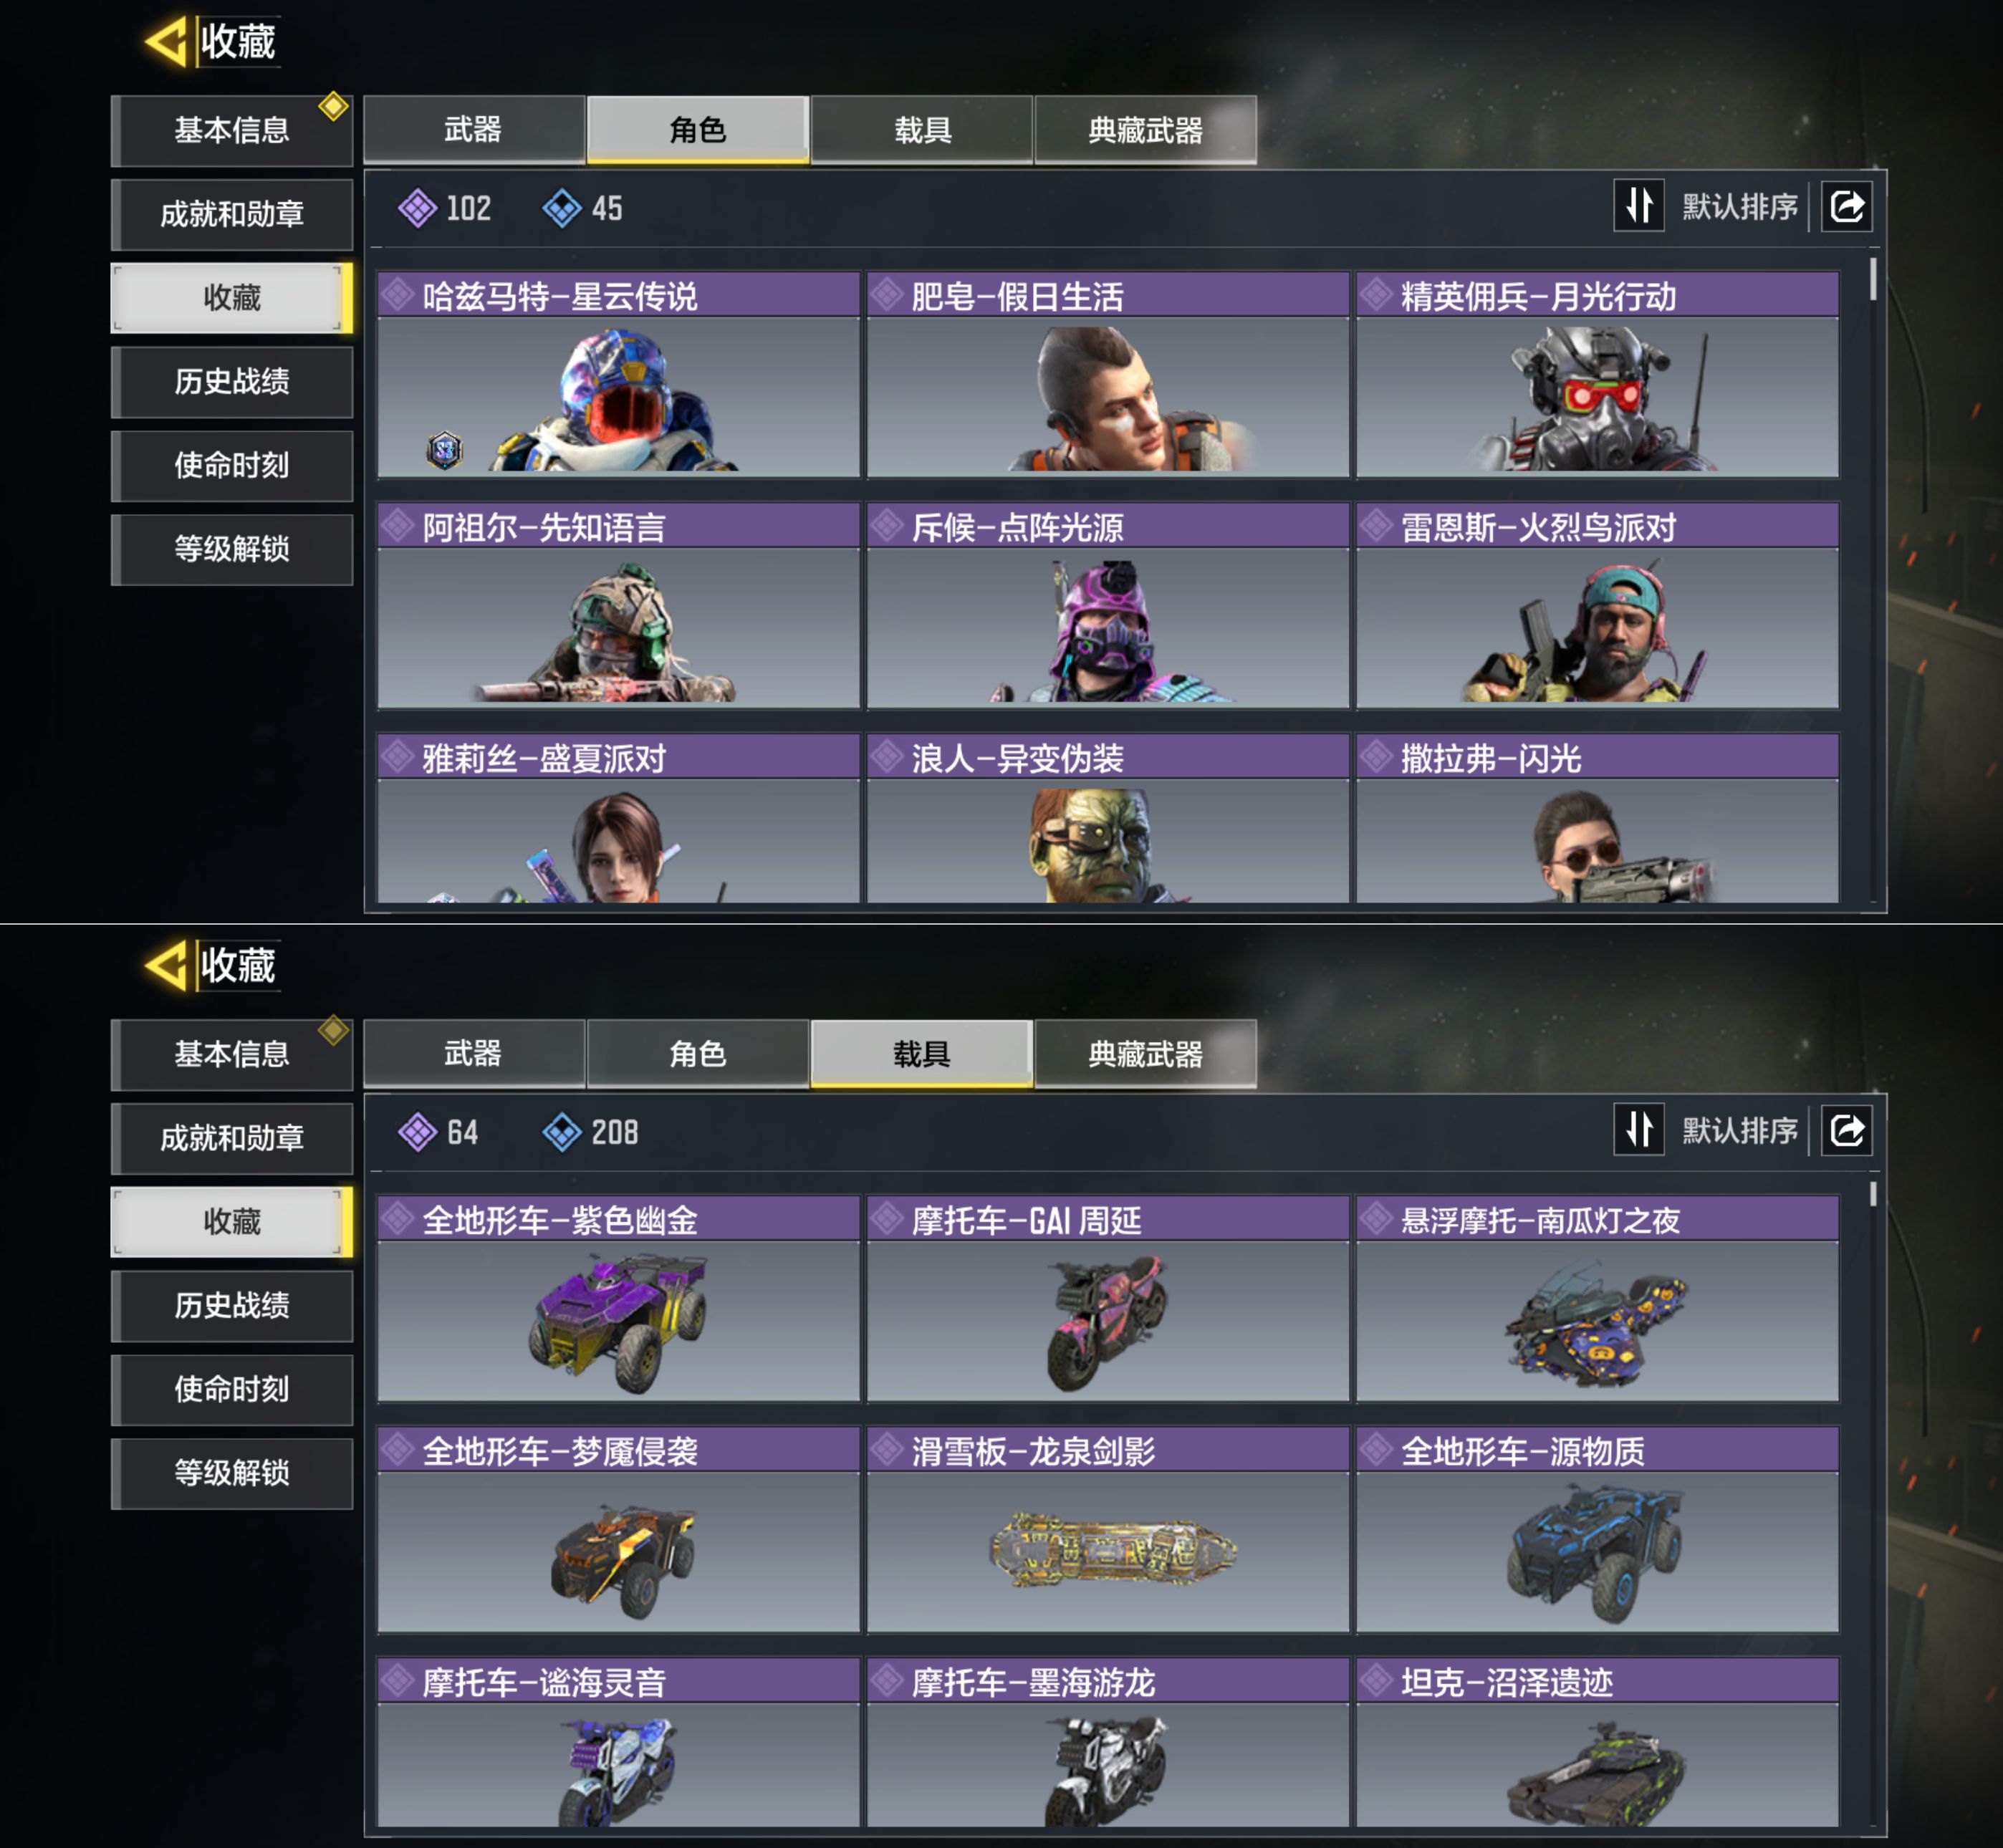2003x1848 pixels.
Task: Open the 默认排序 sort dropdown in the 角色 view
Action: [x=1739, y=207]
